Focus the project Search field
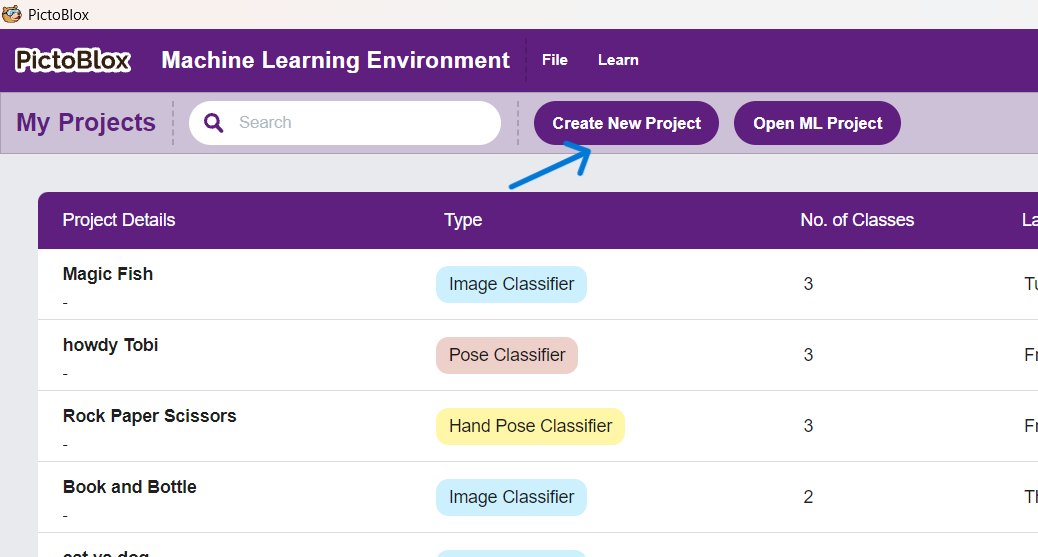This screenshot has width=1038, height=557. [x=345, y=123]
